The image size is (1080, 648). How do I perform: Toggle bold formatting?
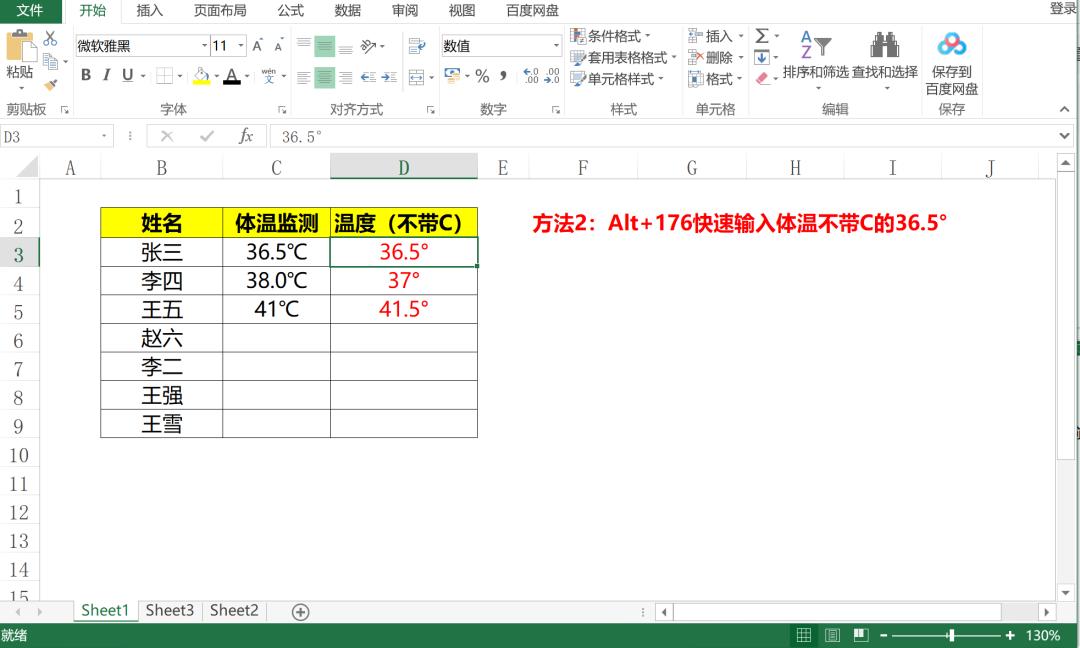(x=86, y=74)
